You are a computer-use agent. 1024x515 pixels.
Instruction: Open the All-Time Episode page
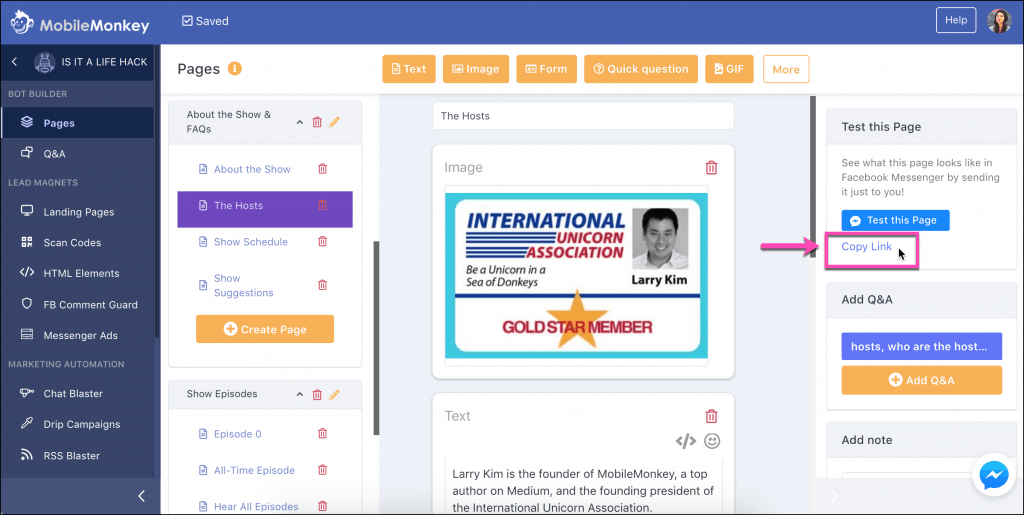pos(254,470)
